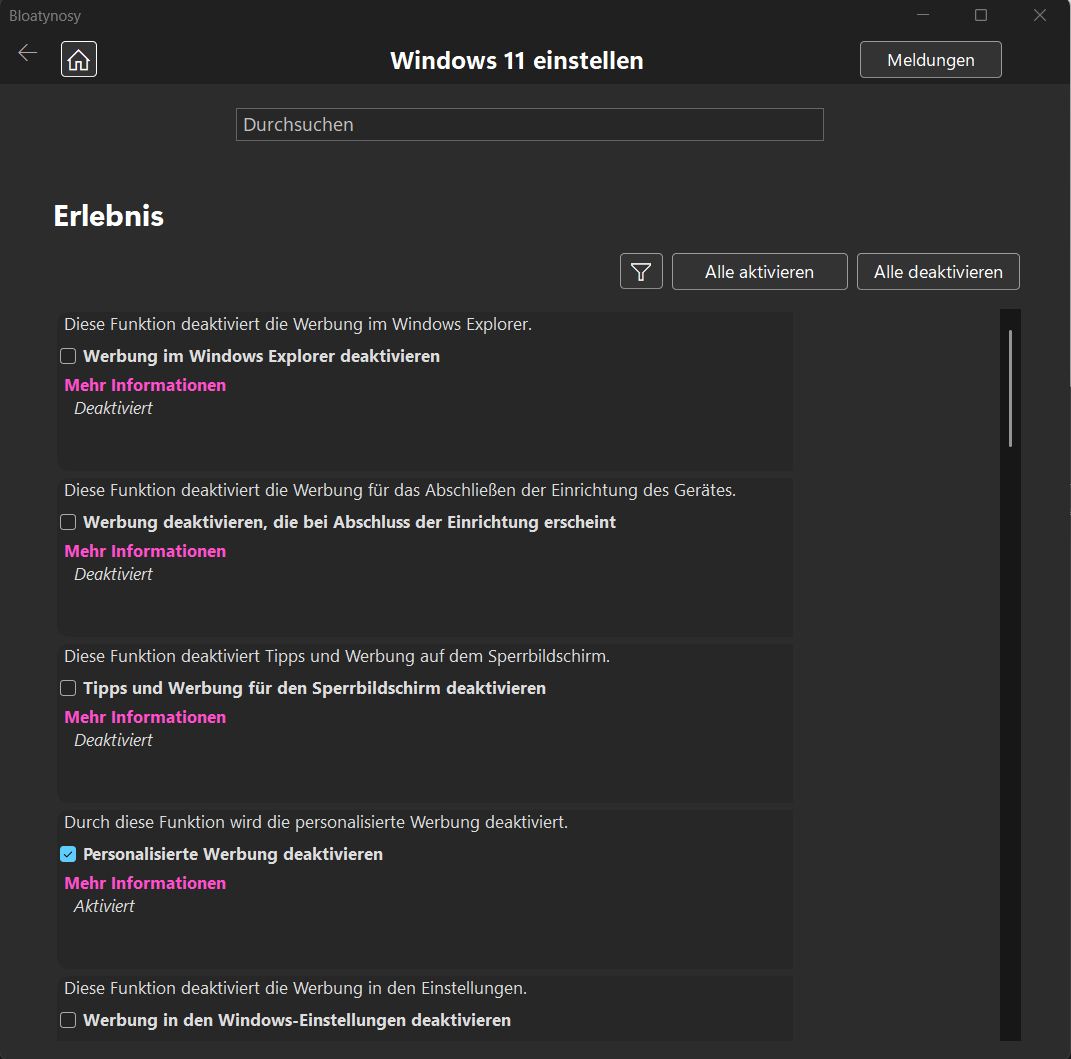
Task: Open the Meldungen button
Action: [930, 59]
